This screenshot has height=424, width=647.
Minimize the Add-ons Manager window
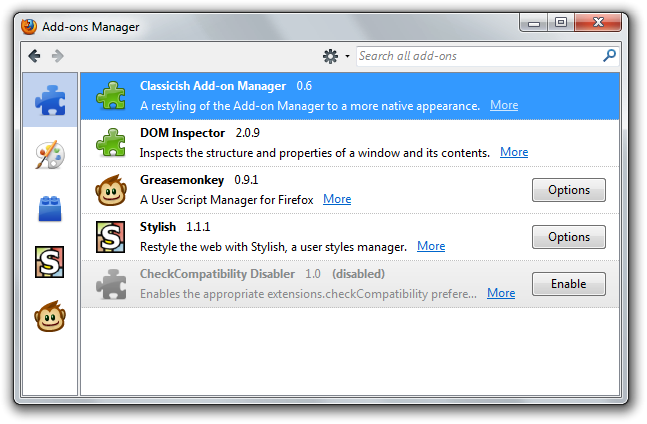(534, 23)
